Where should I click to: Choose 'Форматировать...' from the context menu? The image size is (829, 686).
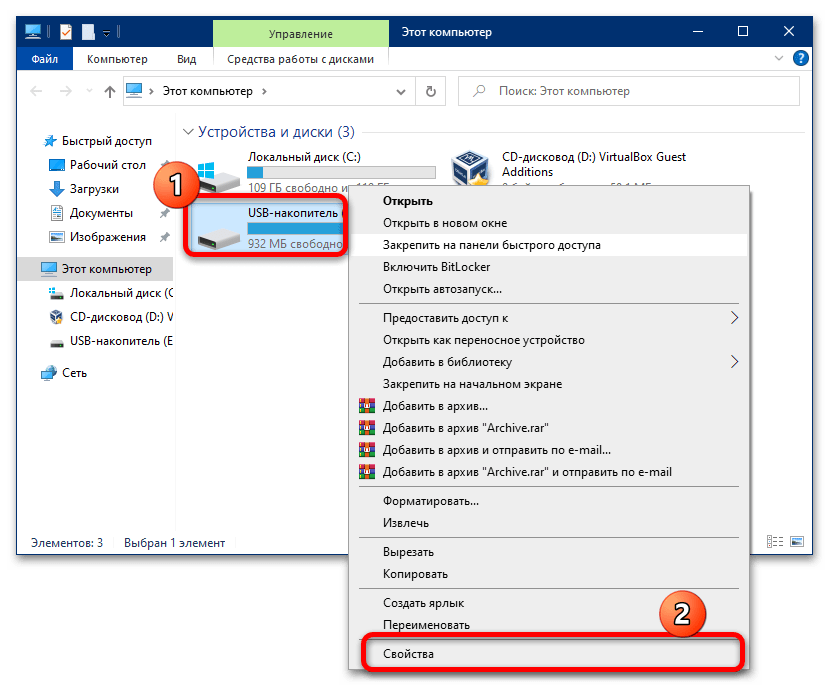click(430, 501)
